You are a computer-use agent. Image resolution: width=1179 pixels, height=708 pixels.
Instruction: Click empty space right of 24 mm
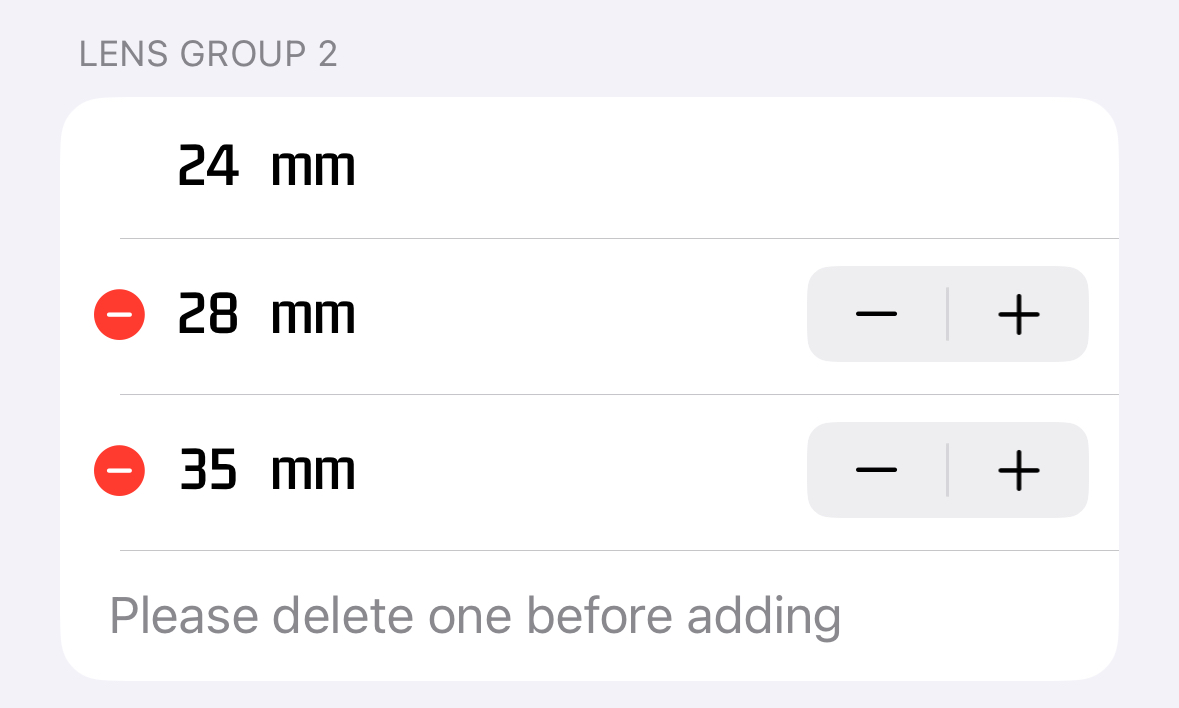click(737, 167)
